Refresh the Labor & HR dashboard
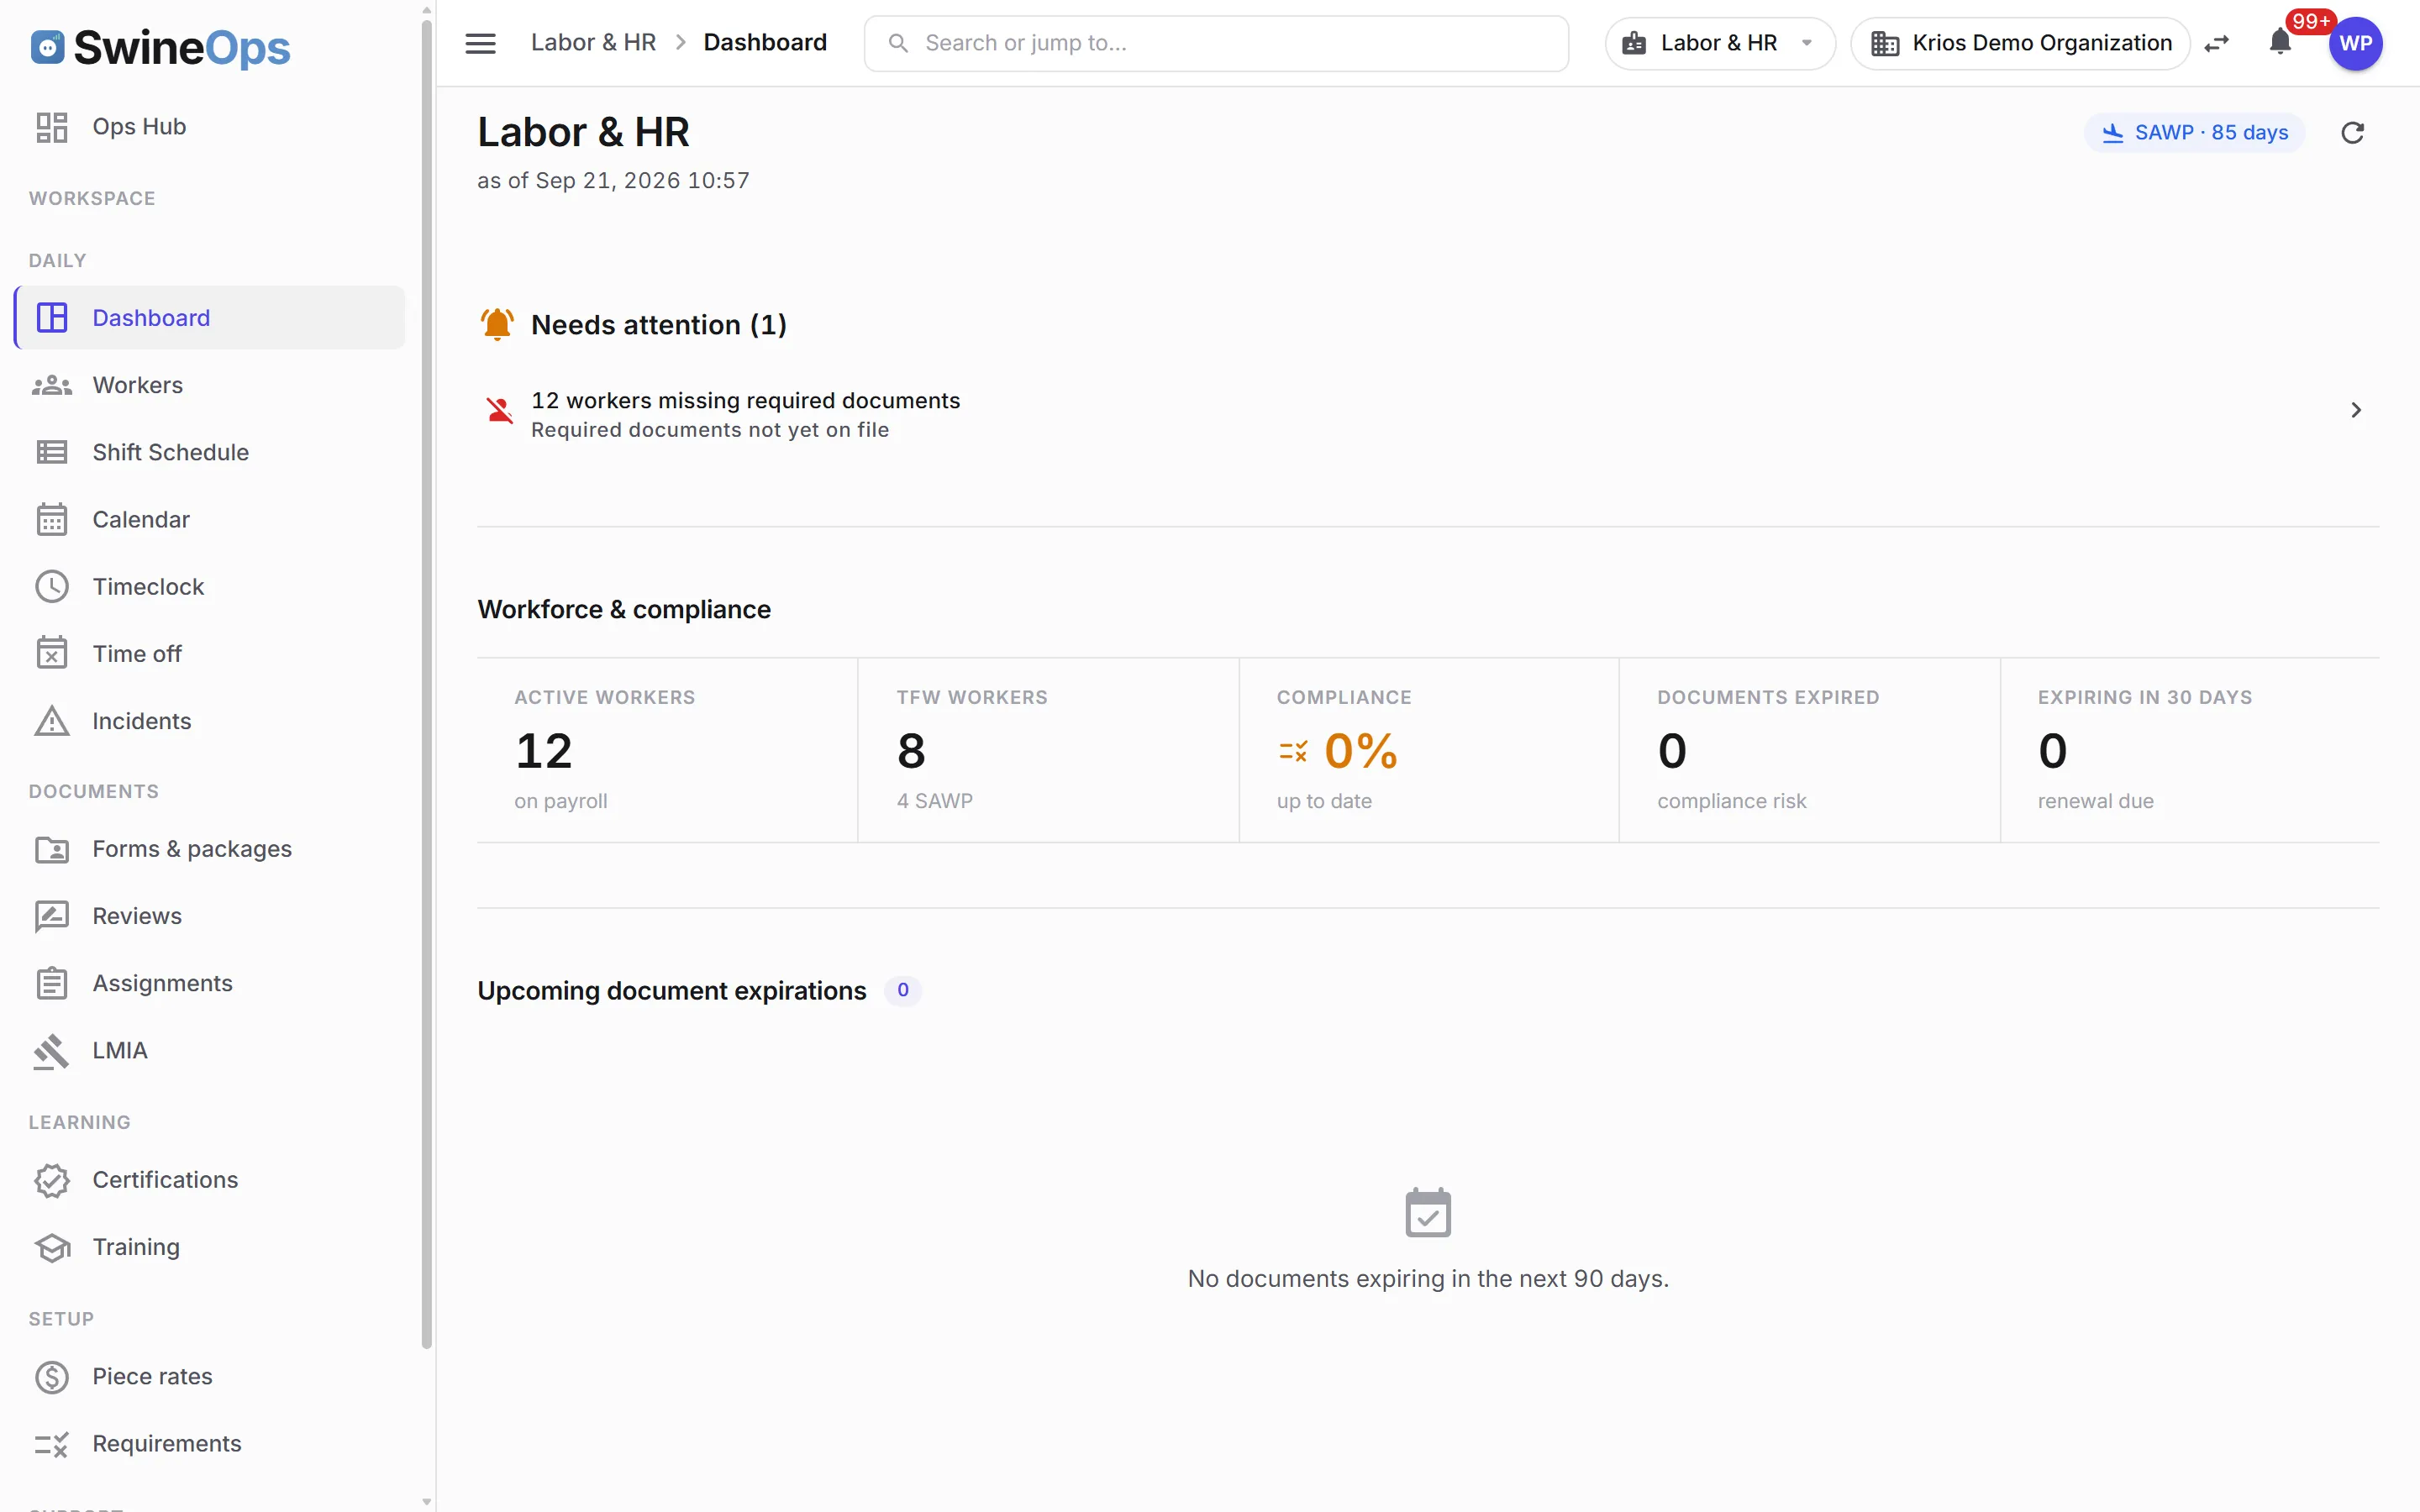The image size is (2420, 1512). coord(2352,133)
